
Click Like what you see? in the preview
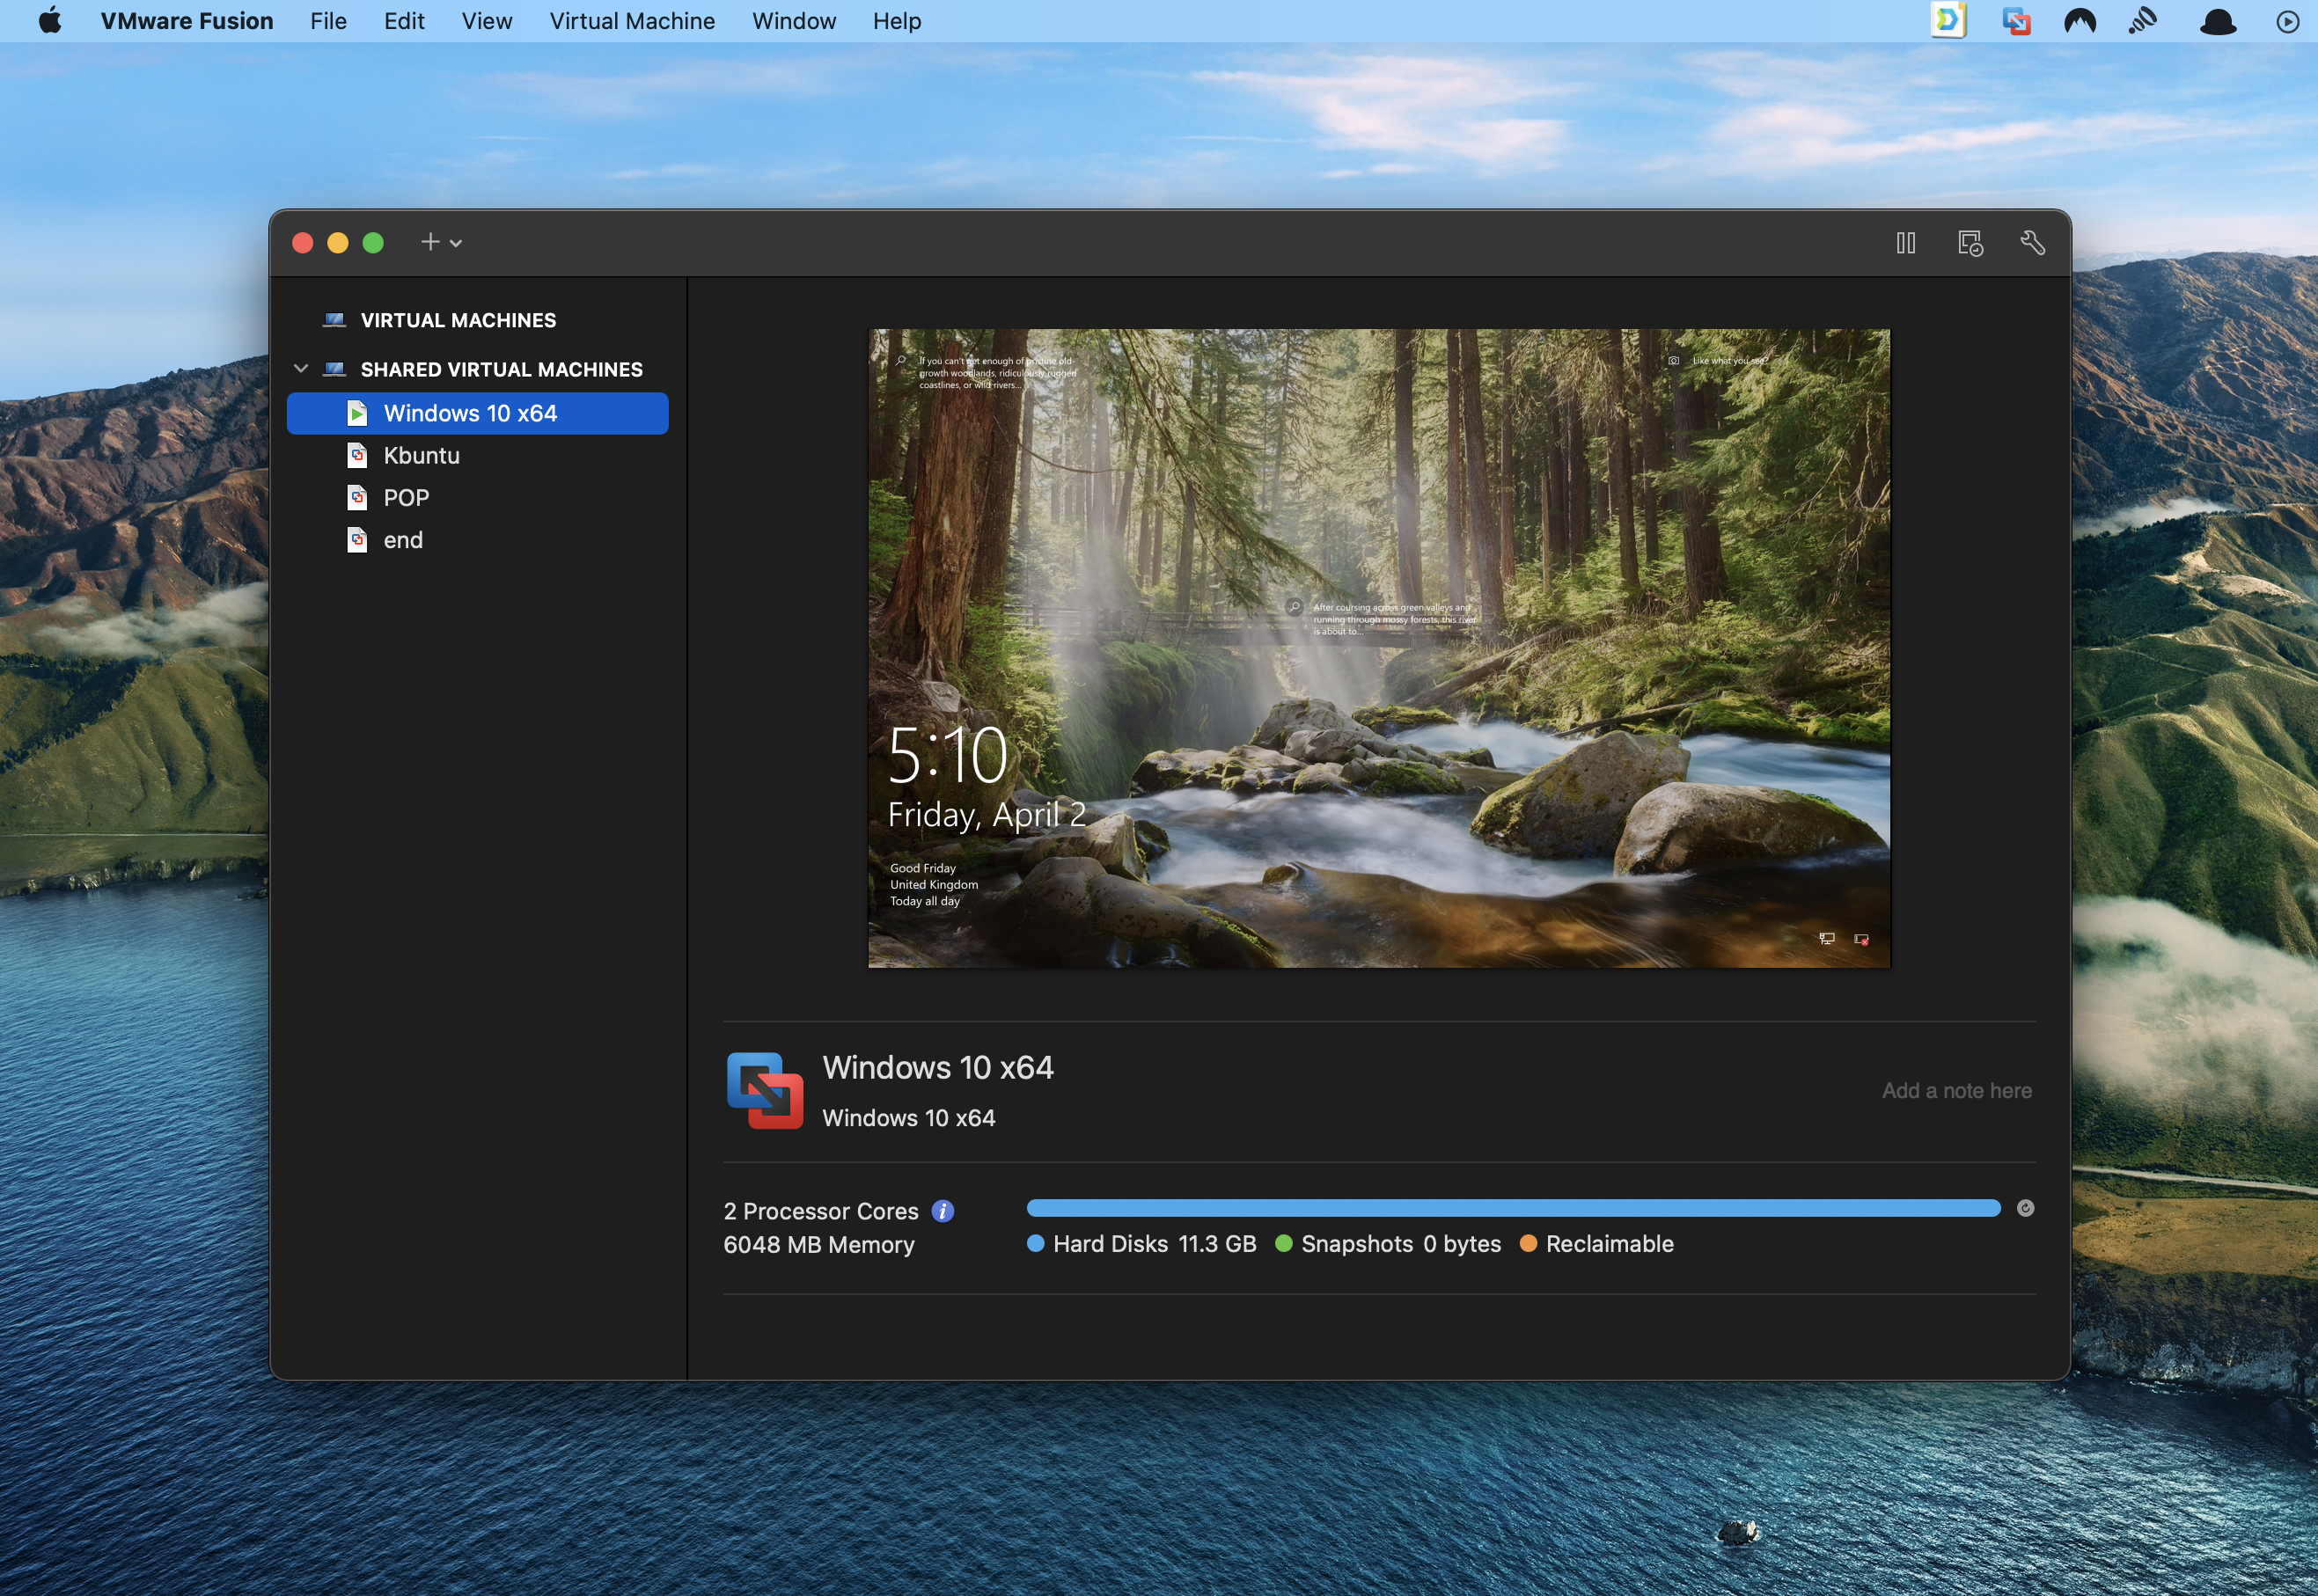pos(1730,361)
